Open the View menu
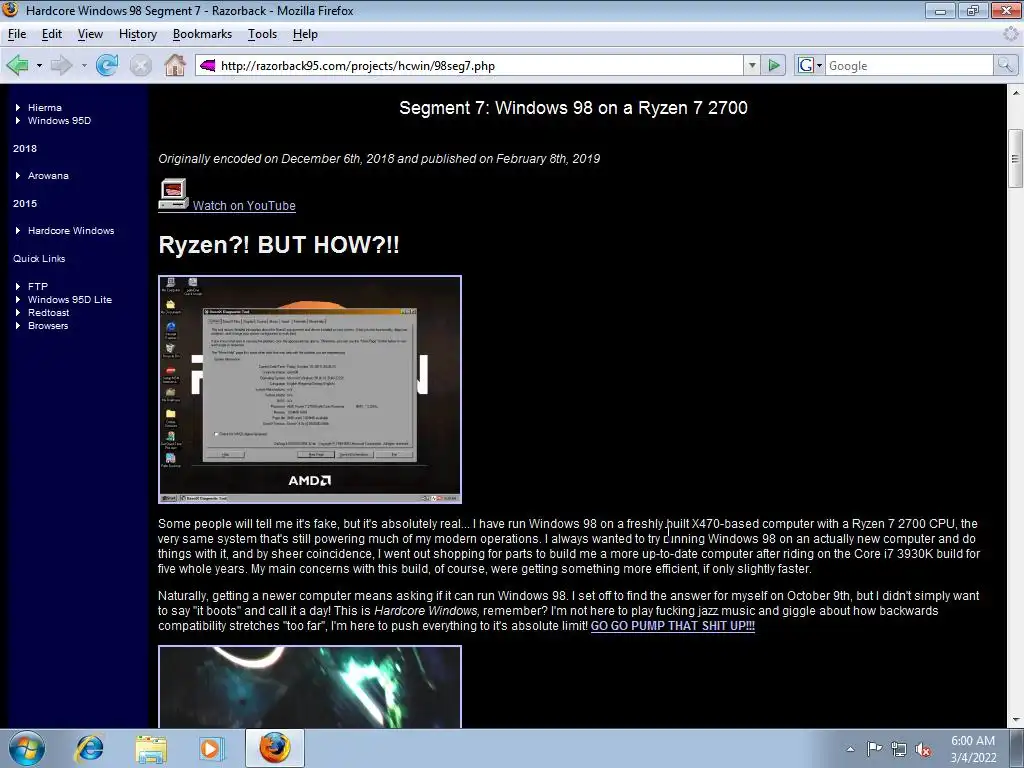 click(90, 34)
